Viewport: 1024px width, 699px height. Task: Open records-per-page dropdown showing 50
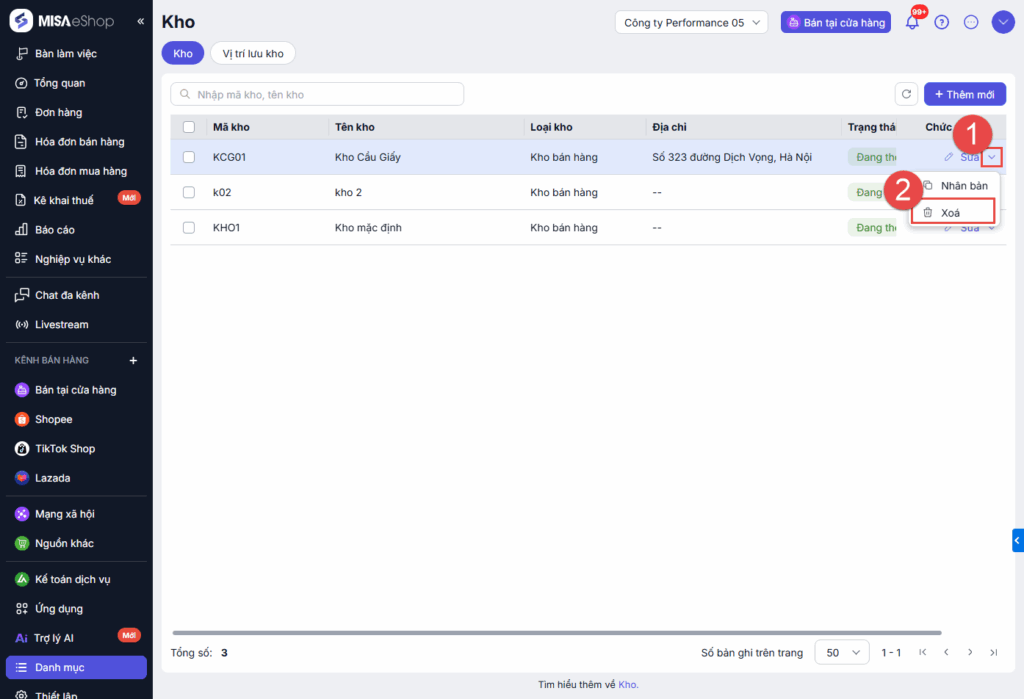(843, 652)
